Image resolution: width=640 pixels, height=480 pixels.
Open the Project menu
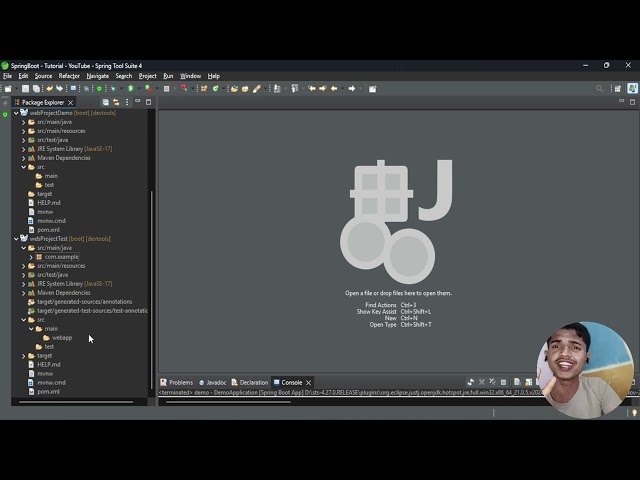[147, 76]
